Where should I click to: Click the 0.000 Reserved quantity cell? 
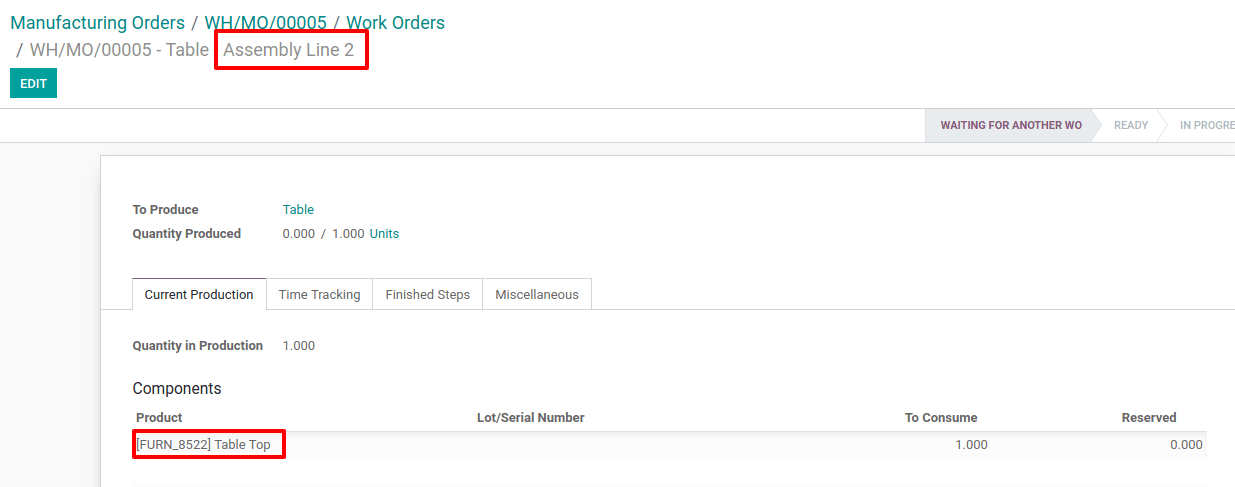pos(1185,445)
